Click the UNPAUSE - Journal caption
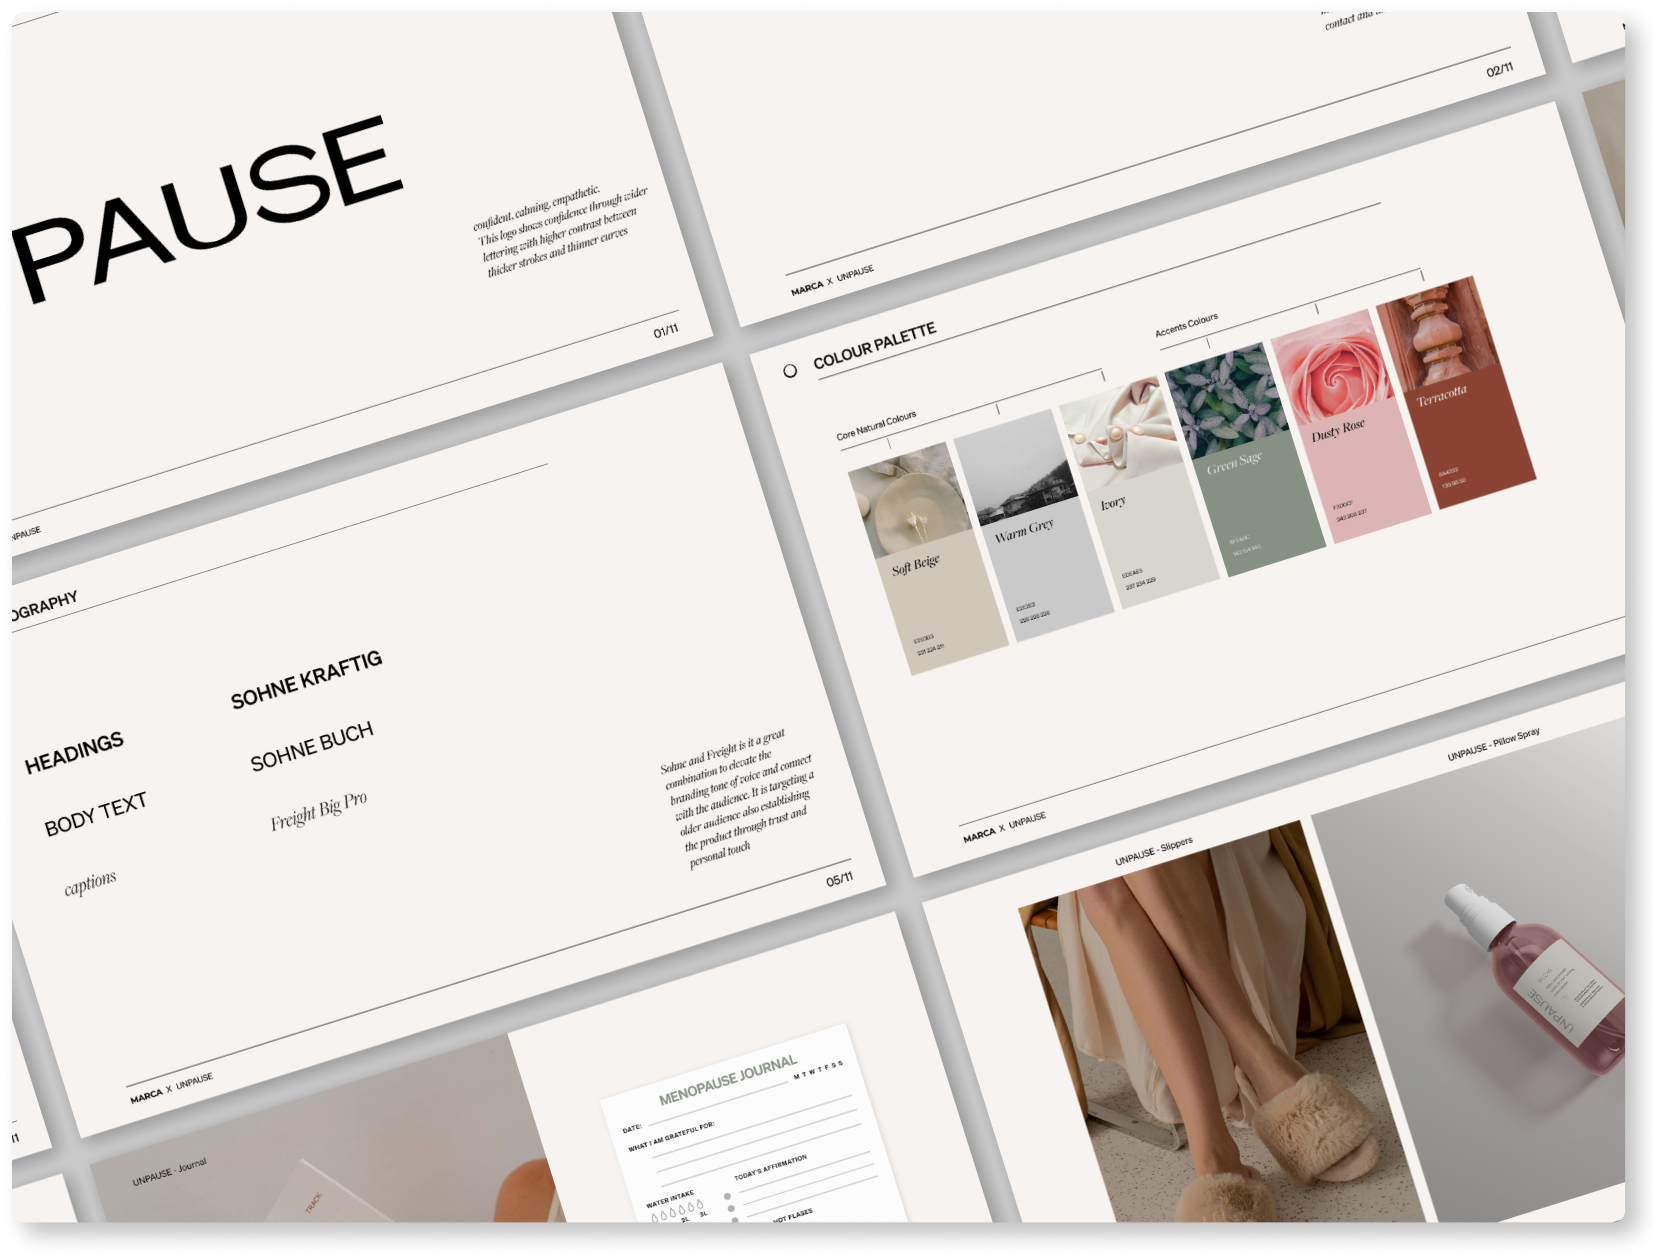Screen dimensions: 1662x1259 (169, 1173)
